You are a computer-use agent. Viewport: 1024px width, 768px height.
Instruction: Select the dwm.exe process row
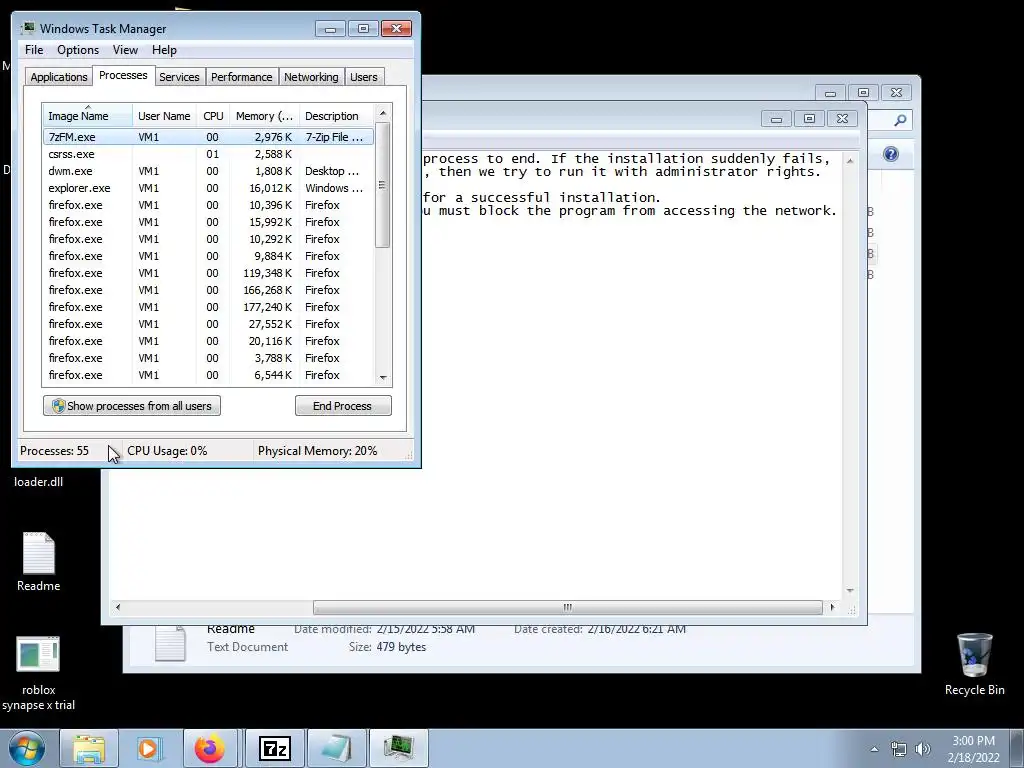pyautogui.click(x=208, y=171)
